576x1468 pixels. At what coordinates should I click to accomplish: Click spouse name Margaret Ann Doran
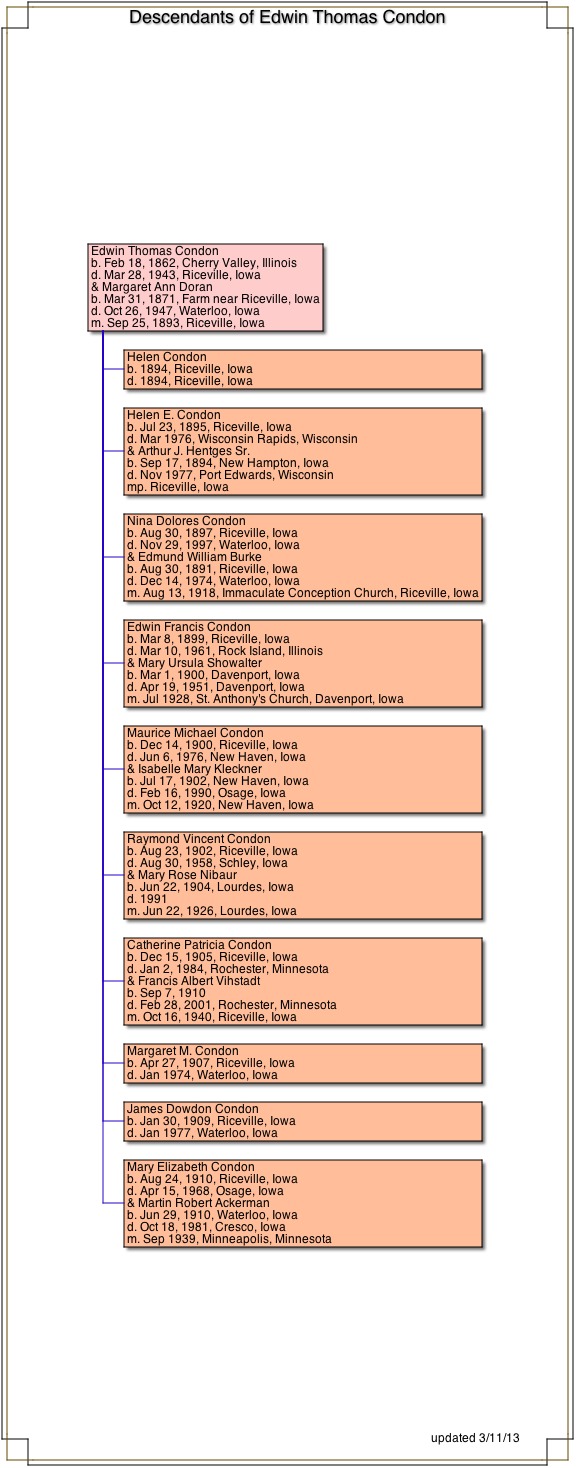point(157,287)
